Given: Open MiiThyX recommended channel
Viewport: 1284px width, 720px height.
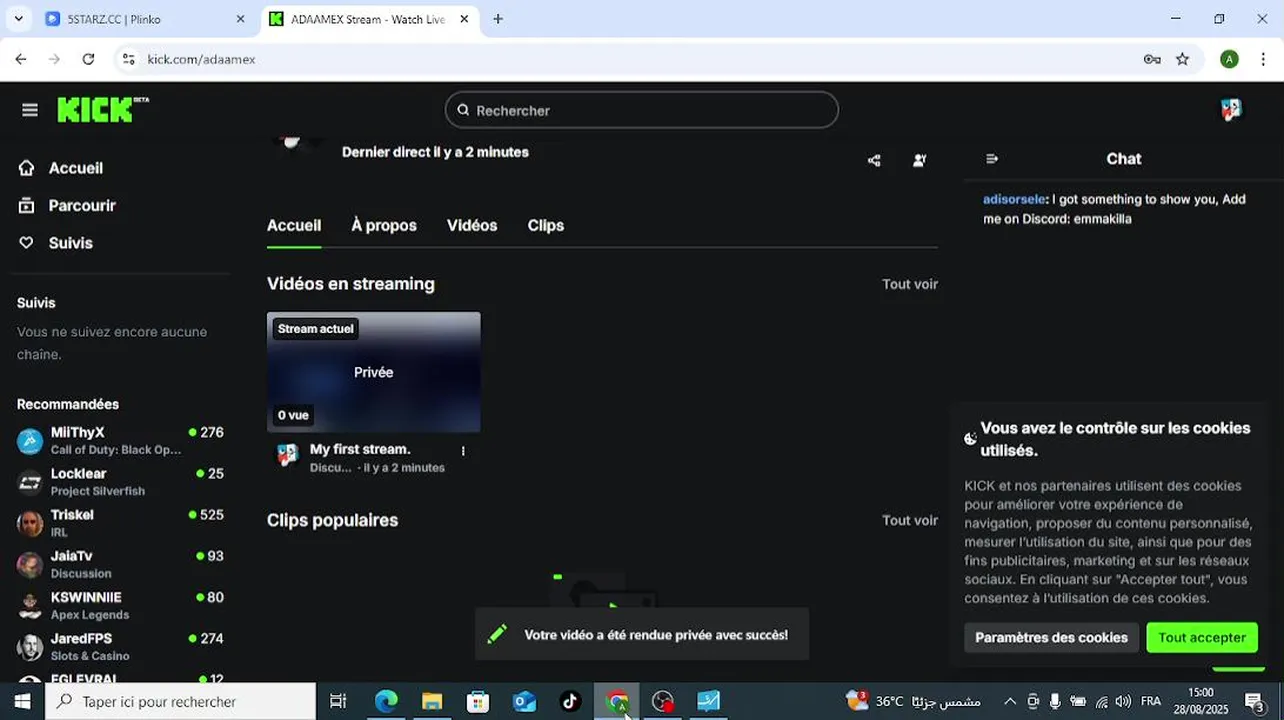Looking at the screenshot, I should [x=120, y=440].
